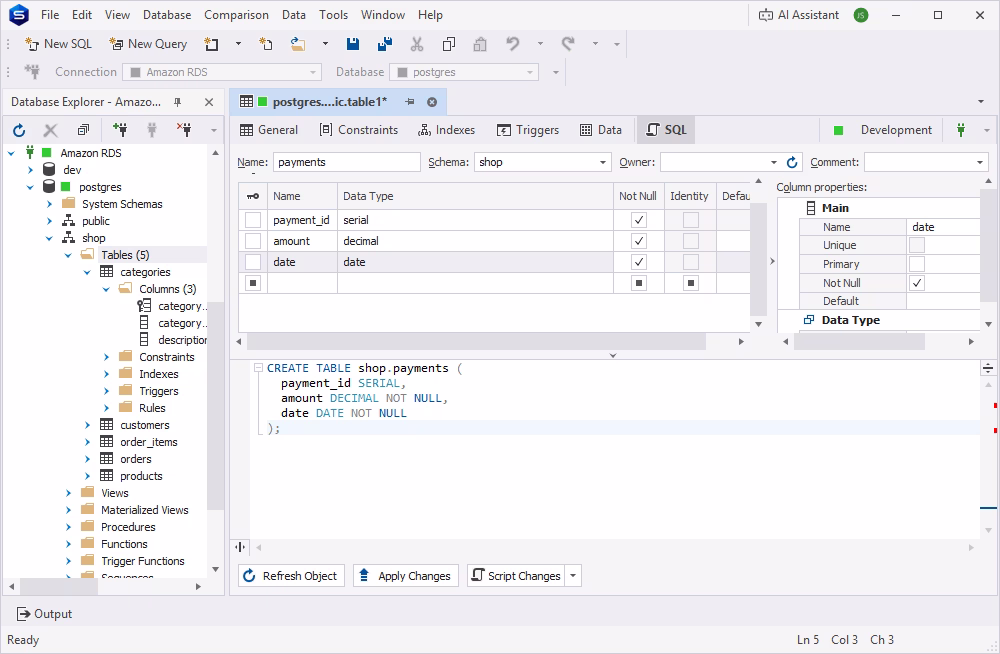Toggle Not Null checkbox in Column properties
The height and width of the screenshot is (654, 1000).
point(917,283)
